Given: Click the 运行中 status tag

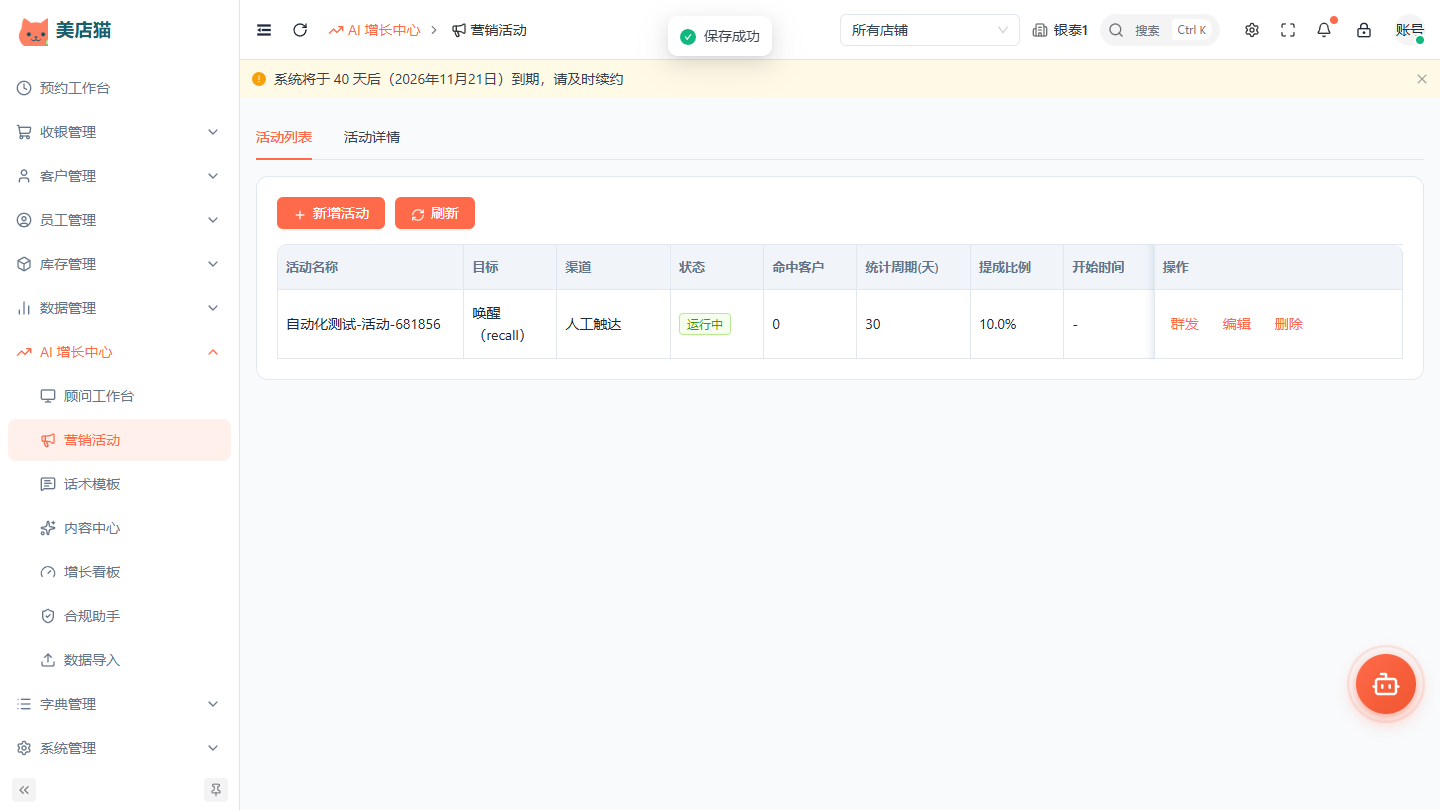Looking at the screenshot, I should click(705, 324).
